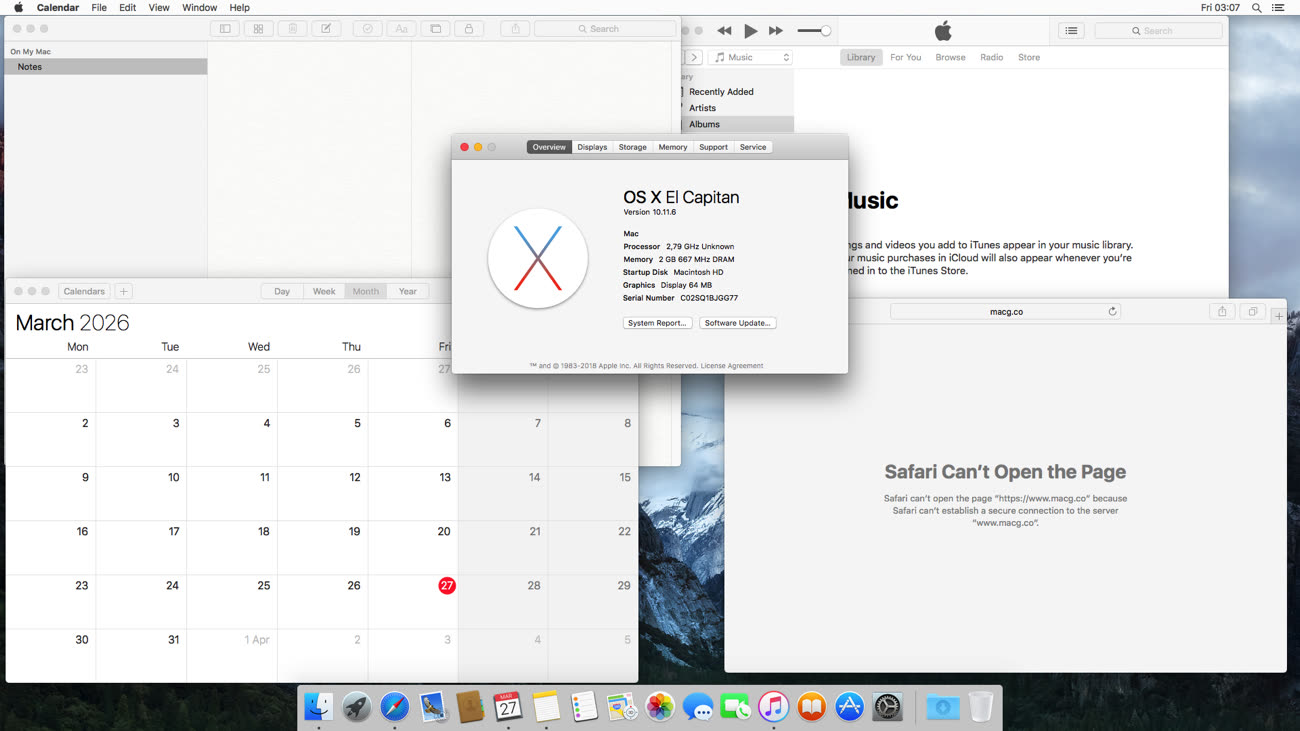The width and height of the screenshot is (1300, 731).
Task: Open the iTunes Up Next list icon
Action: pos(1071,31)
